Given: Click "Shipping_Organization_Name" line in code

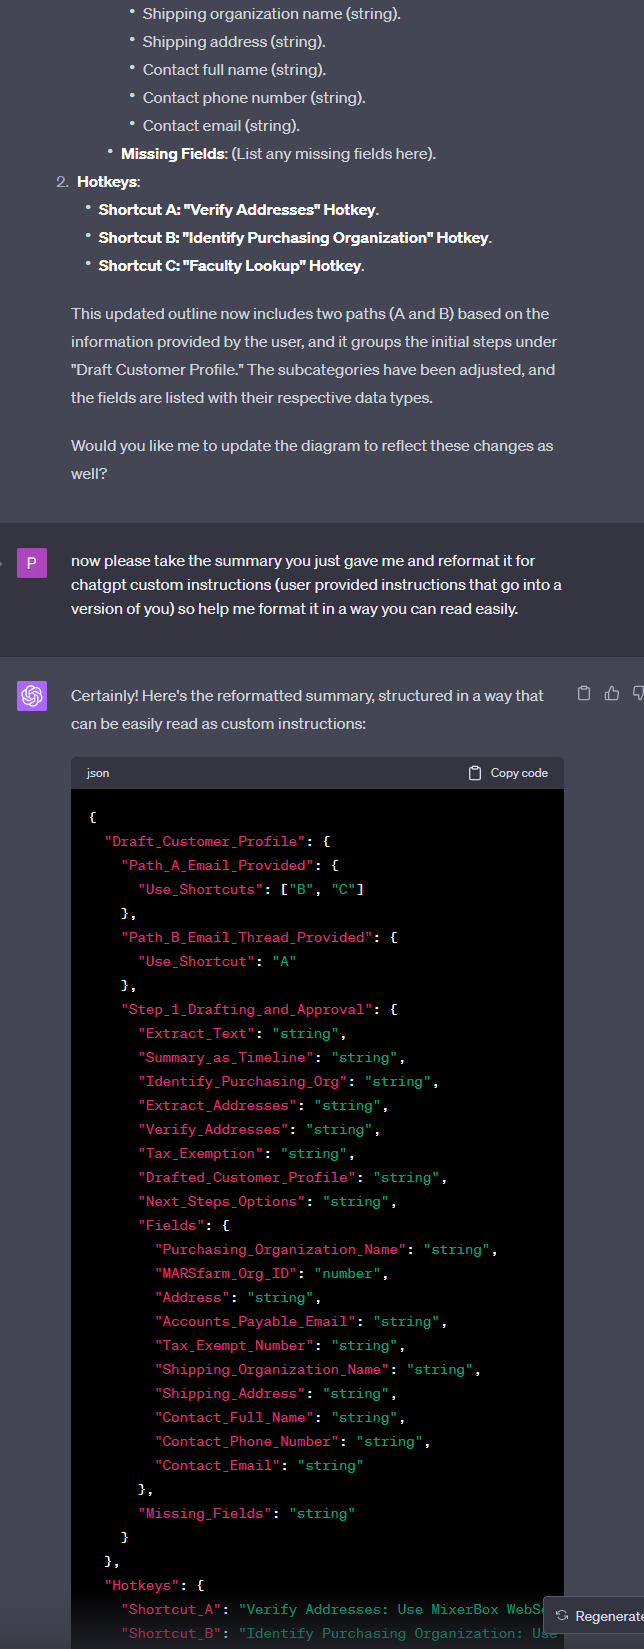Looking at the screenshot, I should tap(318, 1369).
